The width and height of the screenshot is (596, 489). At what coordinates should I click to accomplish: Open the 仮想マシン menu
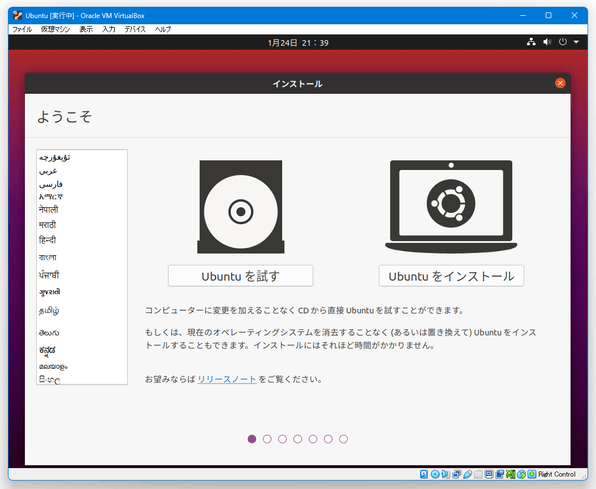click(x=55, y=29)
